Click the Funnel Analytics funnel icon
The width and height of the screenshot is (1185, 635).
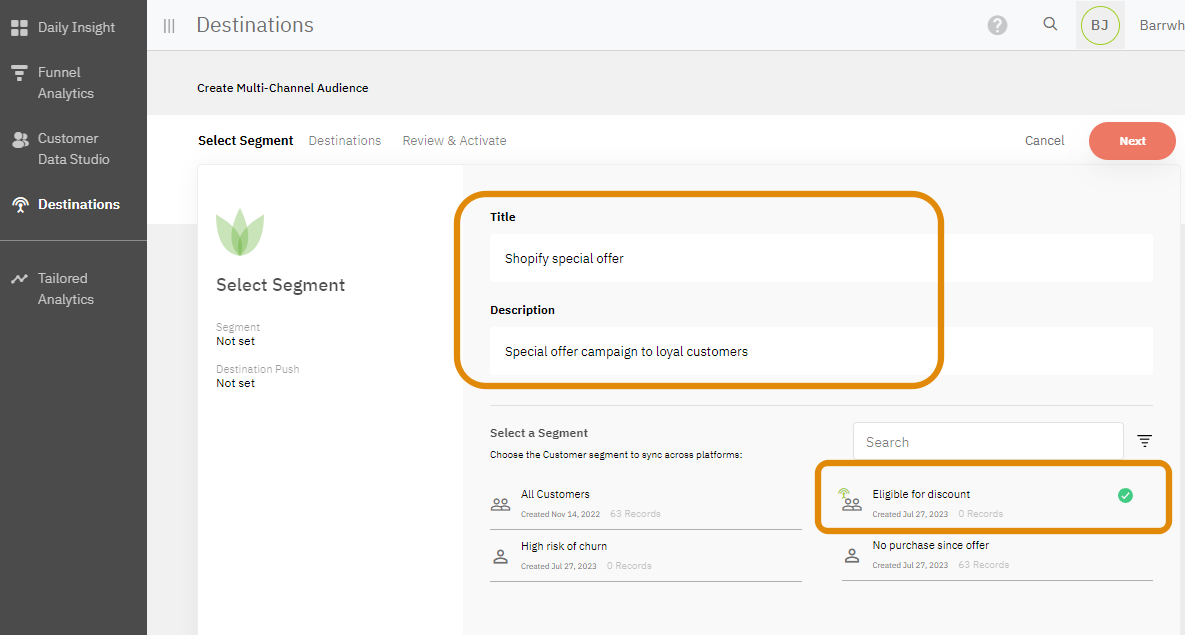[19, 73]
